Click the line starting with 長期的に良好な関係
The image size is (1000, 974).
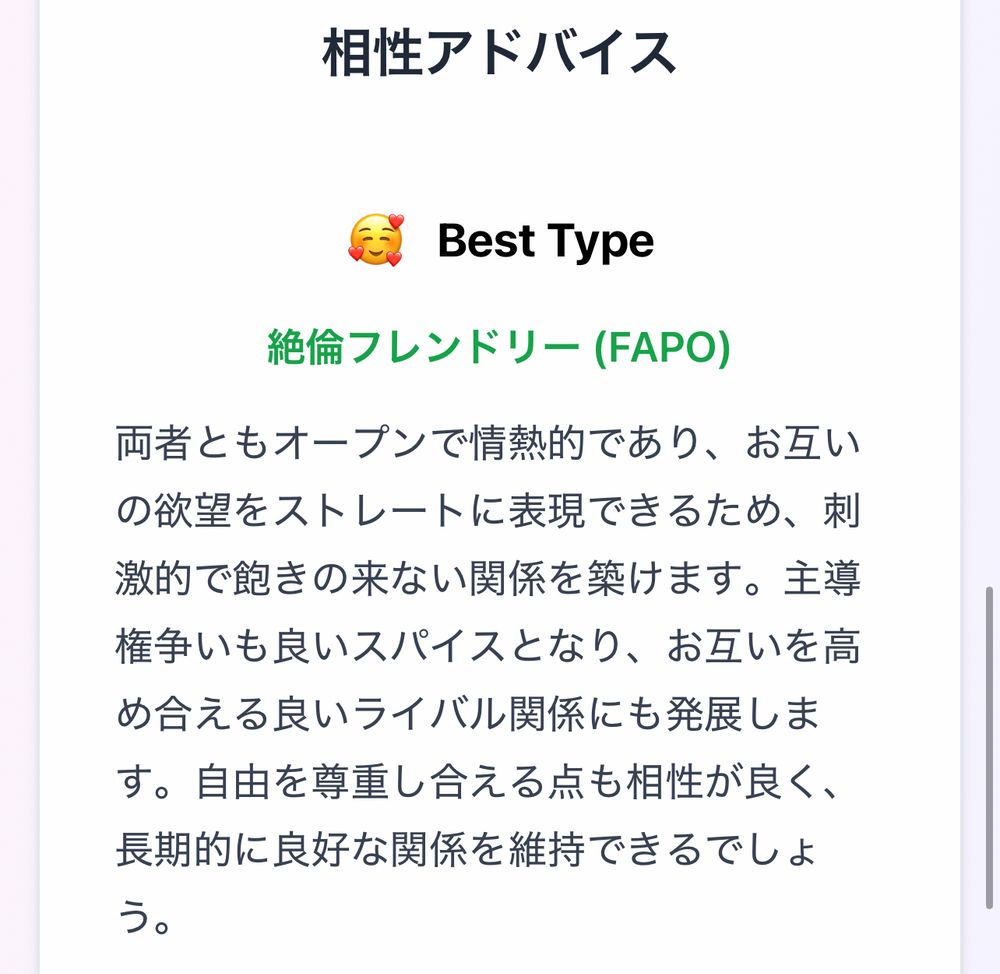pos(467,849)
